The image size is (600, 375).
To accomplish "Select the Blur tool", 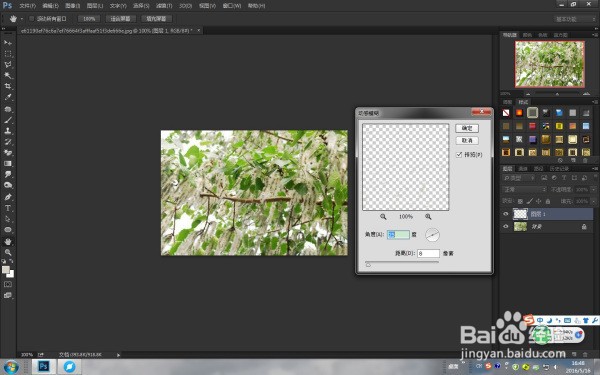I will (x=8, y=174).
